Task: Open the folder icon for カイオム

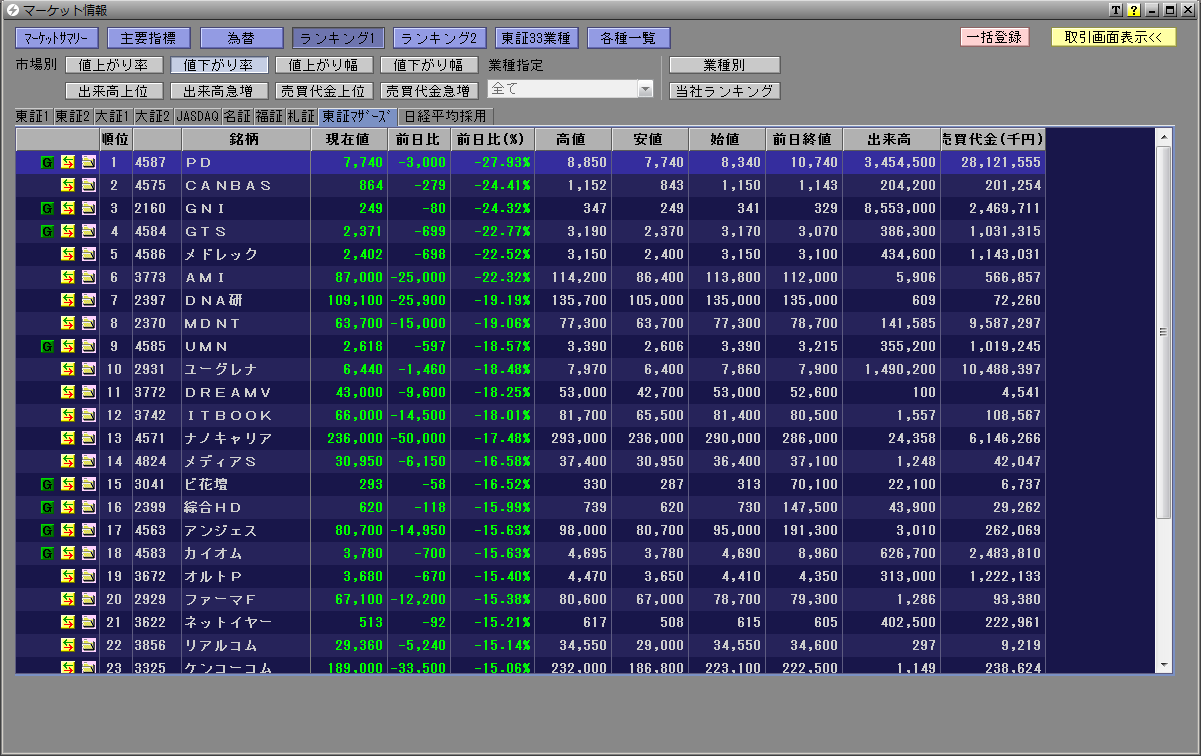Action: click(x=89, y=553)
